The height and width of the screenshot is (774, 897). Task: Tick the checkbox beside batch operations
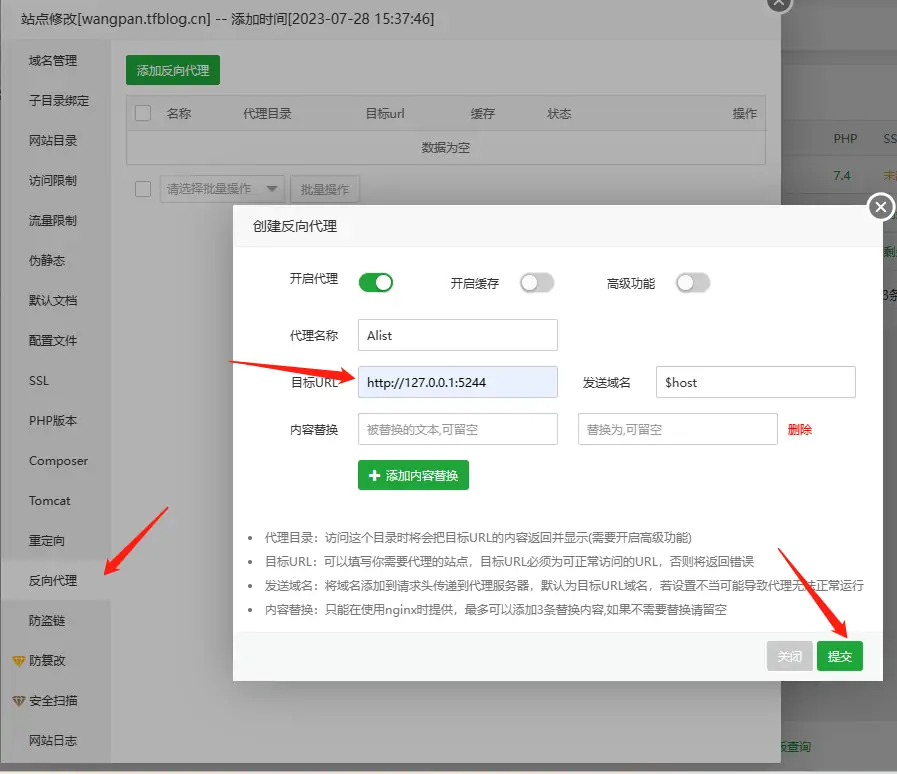[x=141, y=189]
